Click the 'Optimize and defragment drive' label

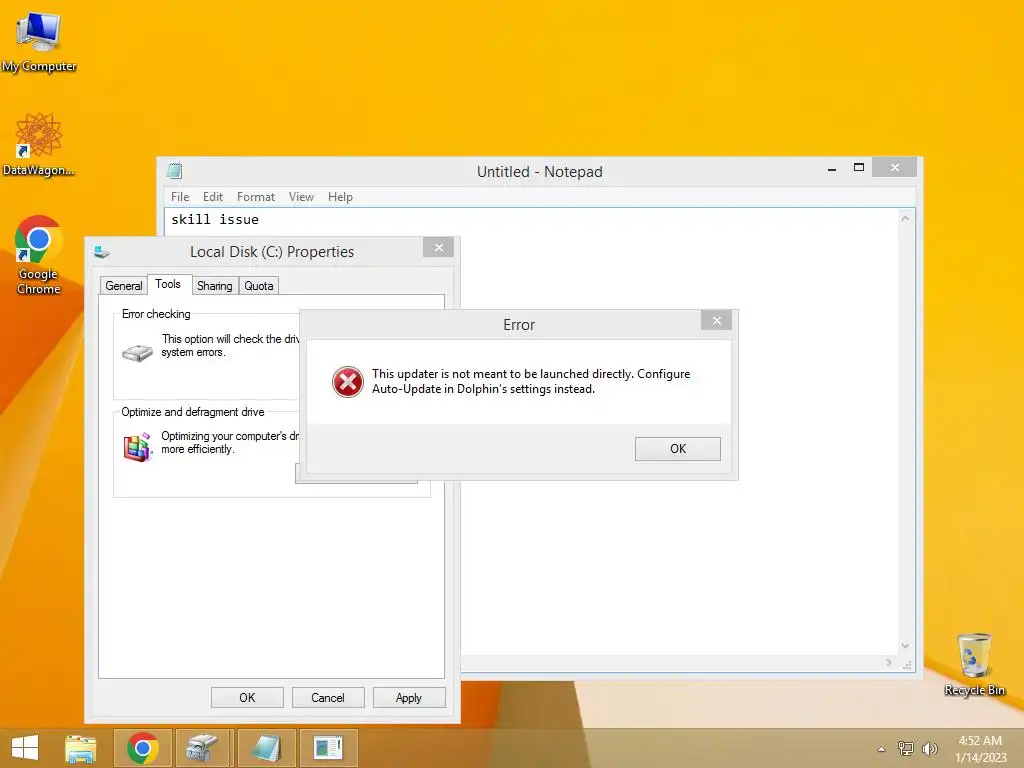click(193, 412)
